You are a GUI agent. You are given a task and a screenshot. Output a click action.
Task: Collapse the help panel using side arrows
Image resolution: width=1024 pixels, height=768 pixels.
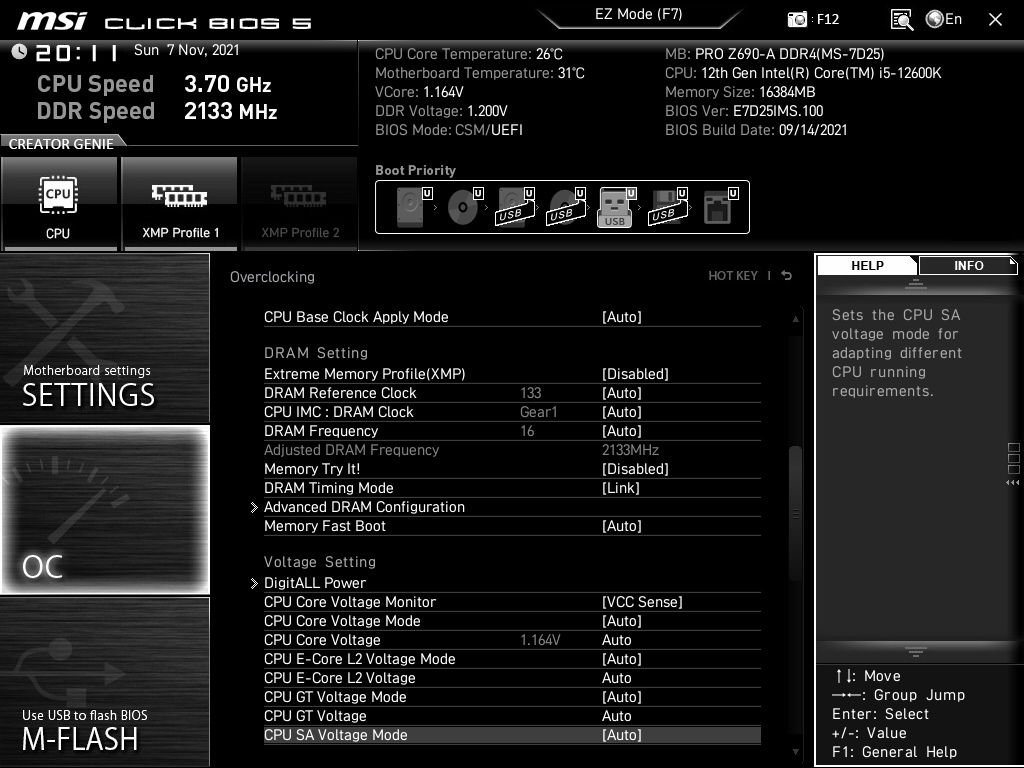[1013, 483]
